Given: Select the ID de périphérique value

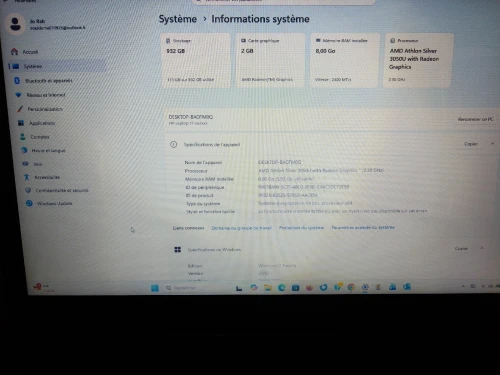Looking at the screenshot, I should click(304, 187).
